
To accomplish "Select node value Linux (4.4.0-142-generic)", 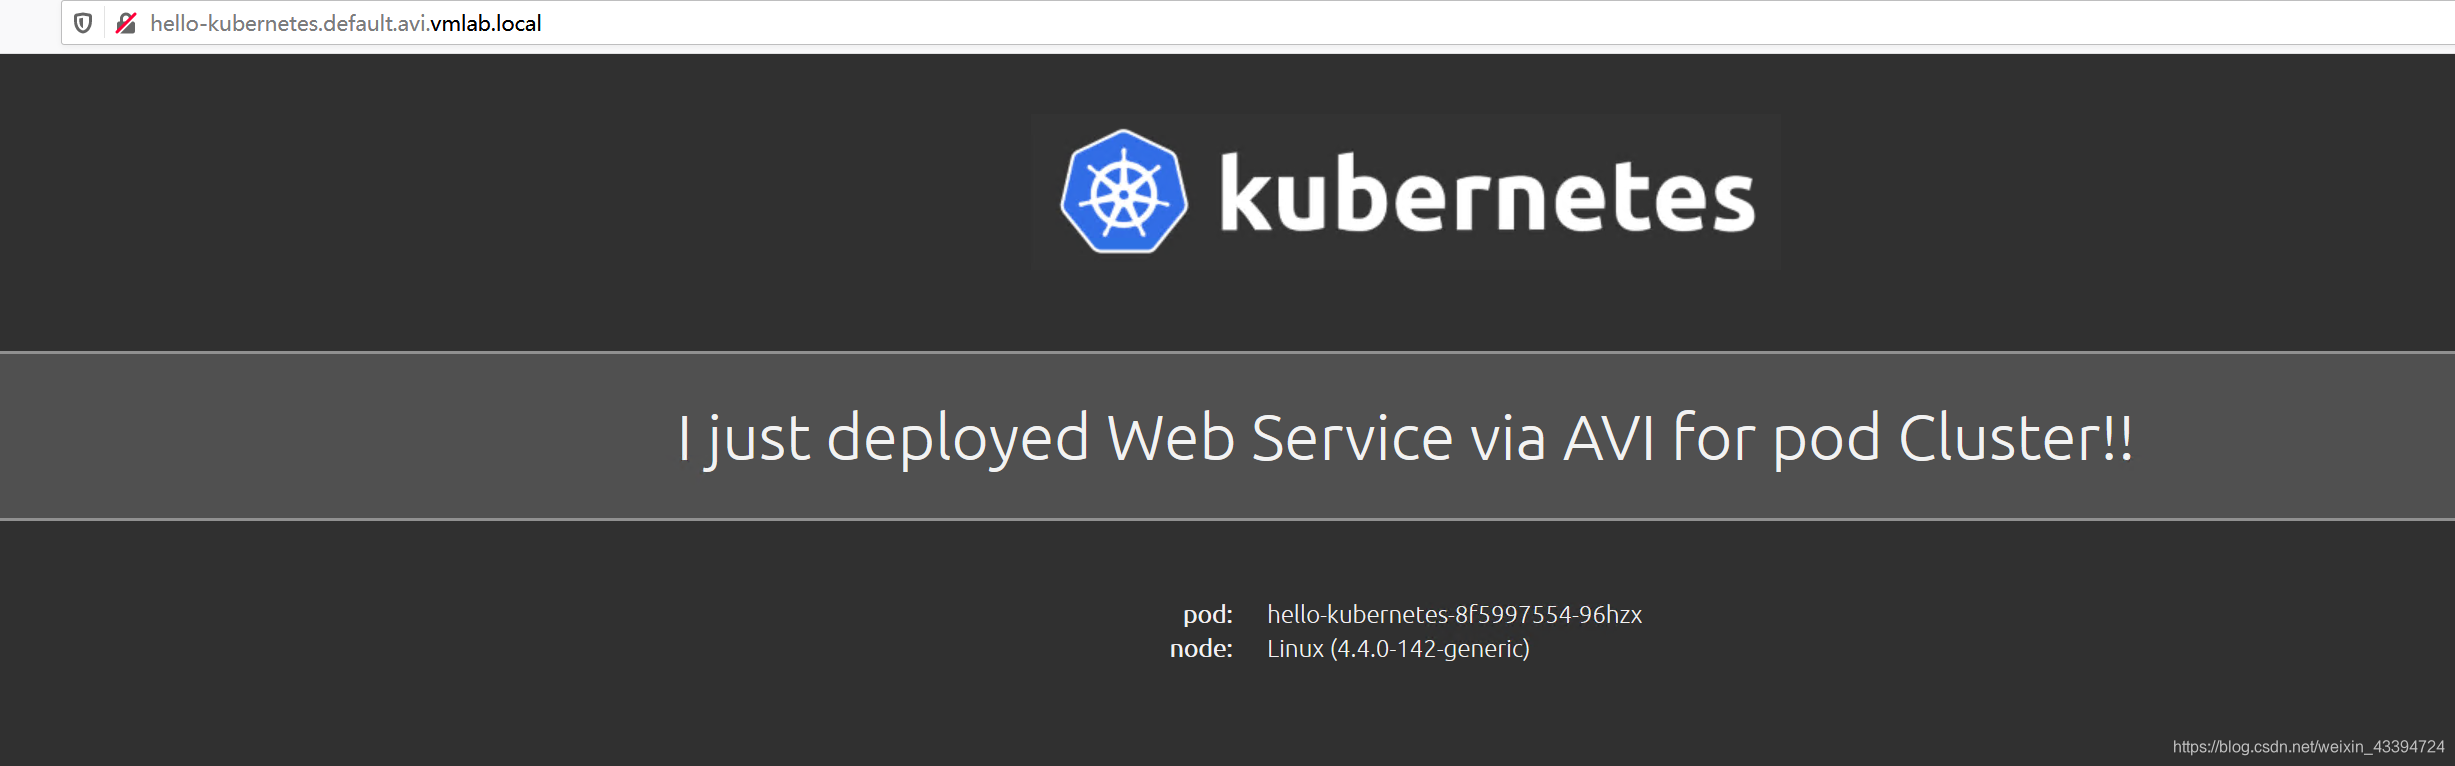I will [x=1398, y=648].
